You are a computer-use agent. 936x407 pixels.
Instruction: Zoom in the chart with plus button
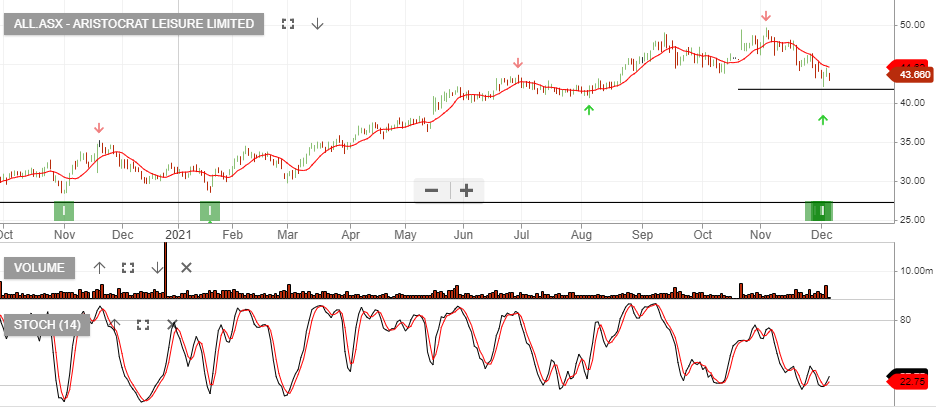click(x=467, y=191)
